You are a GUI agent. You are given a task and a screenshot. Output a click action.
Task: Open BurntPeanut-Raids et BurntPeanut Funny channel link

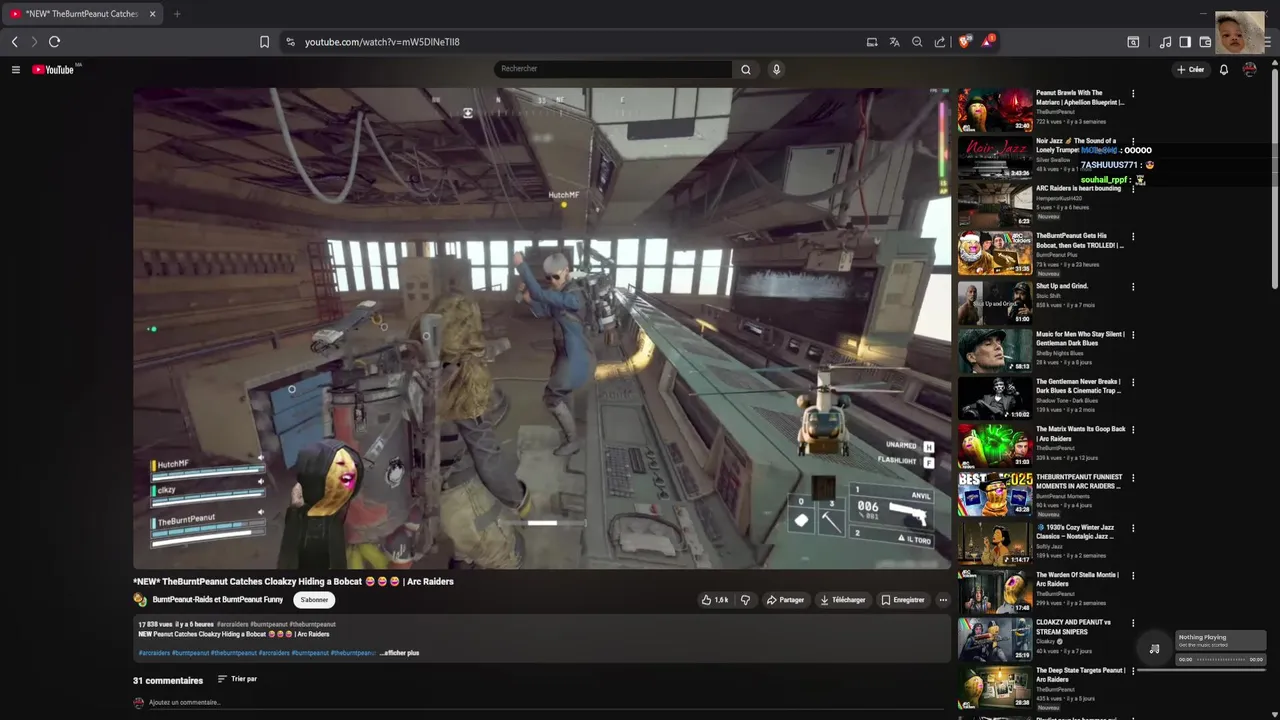tap(217, 600)
